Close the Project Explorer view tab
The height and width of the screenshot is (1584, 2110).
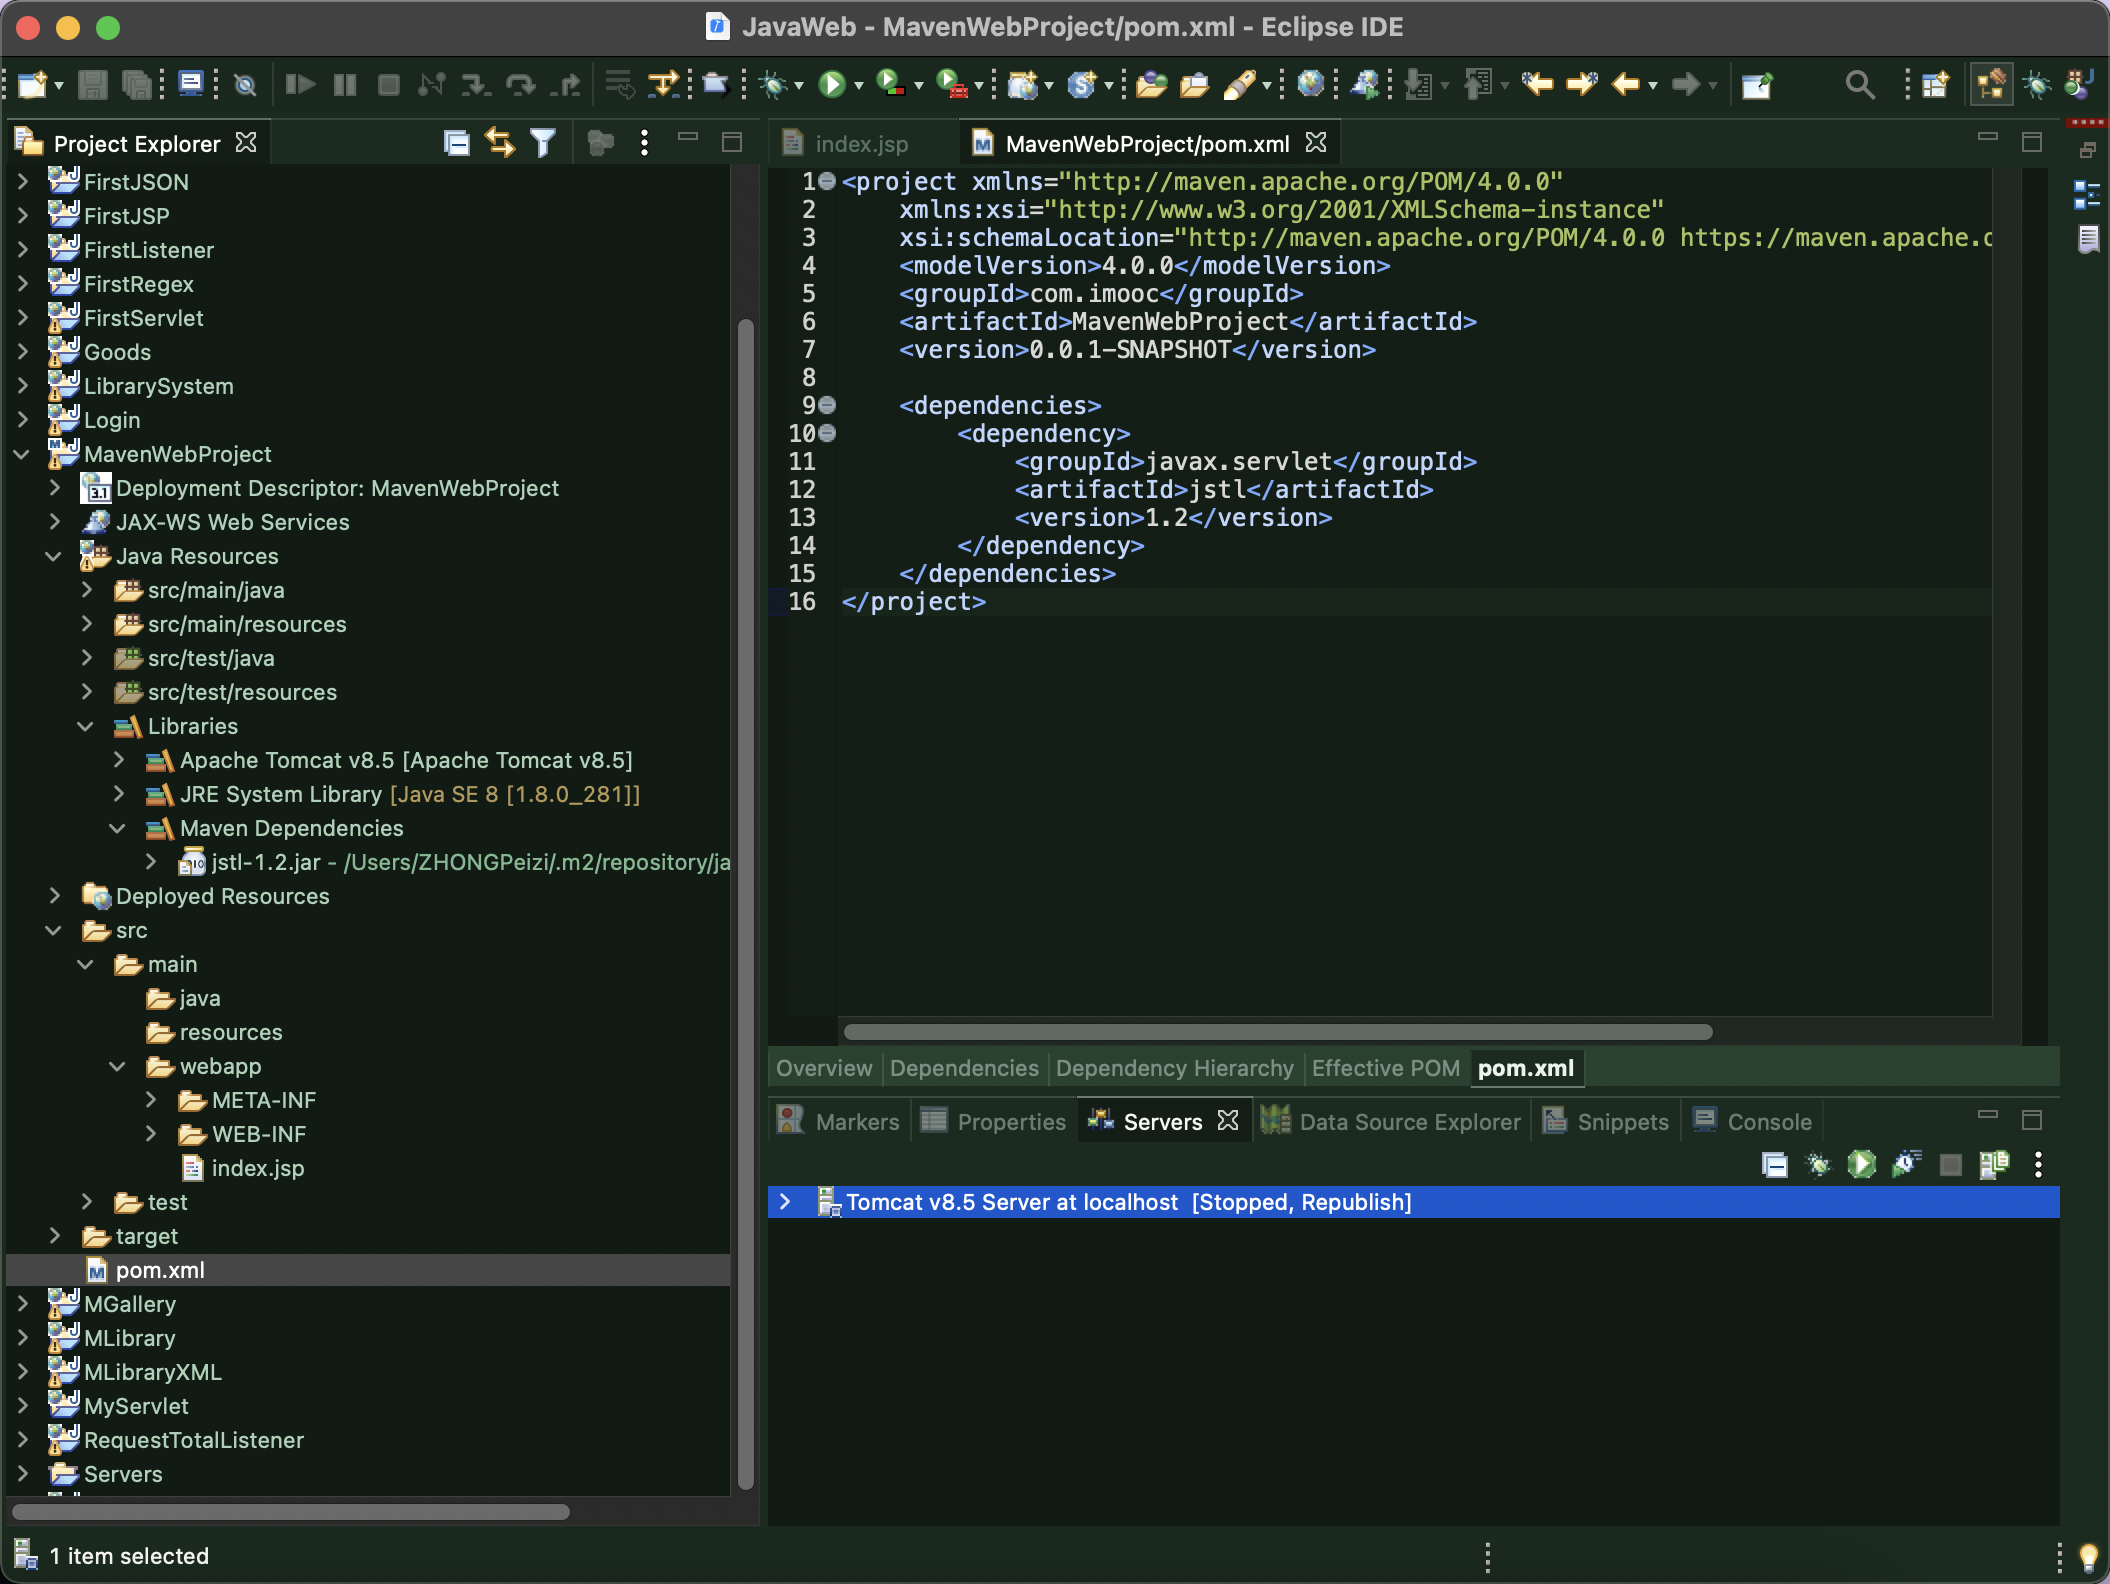point(246,143)
